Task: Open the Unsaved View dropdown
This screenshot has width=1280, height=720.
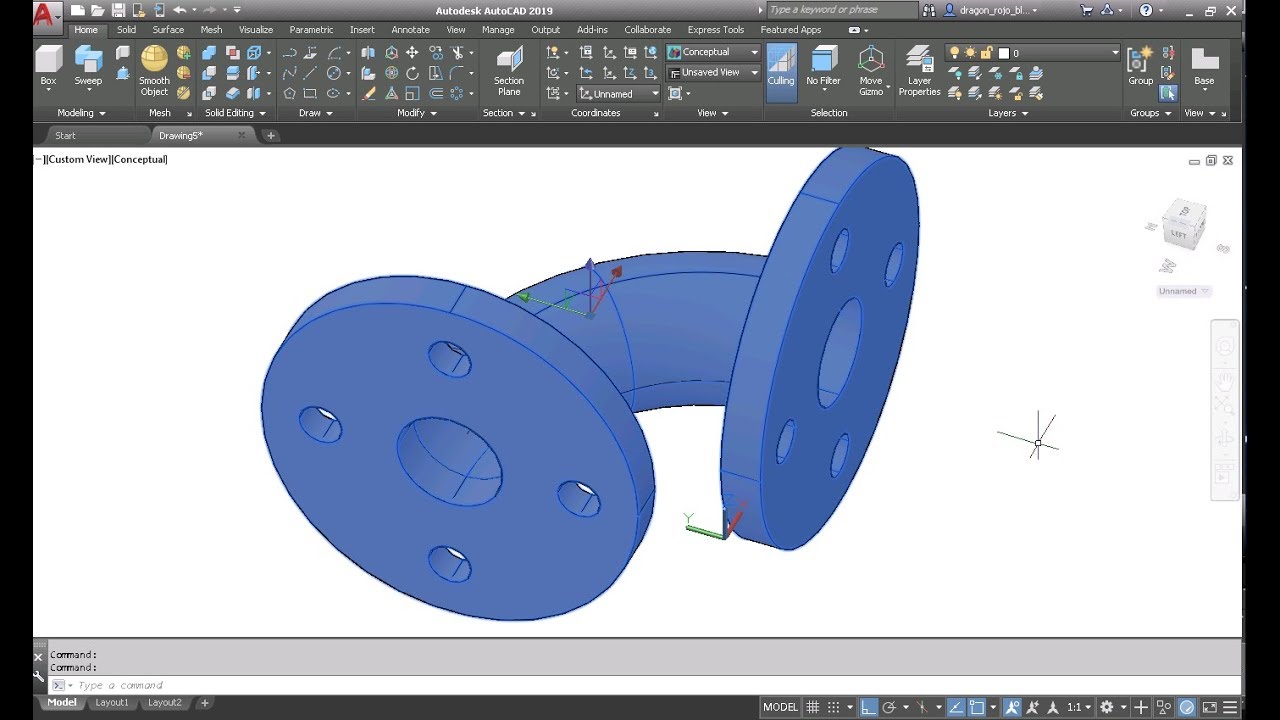Action: coord(713,73)
